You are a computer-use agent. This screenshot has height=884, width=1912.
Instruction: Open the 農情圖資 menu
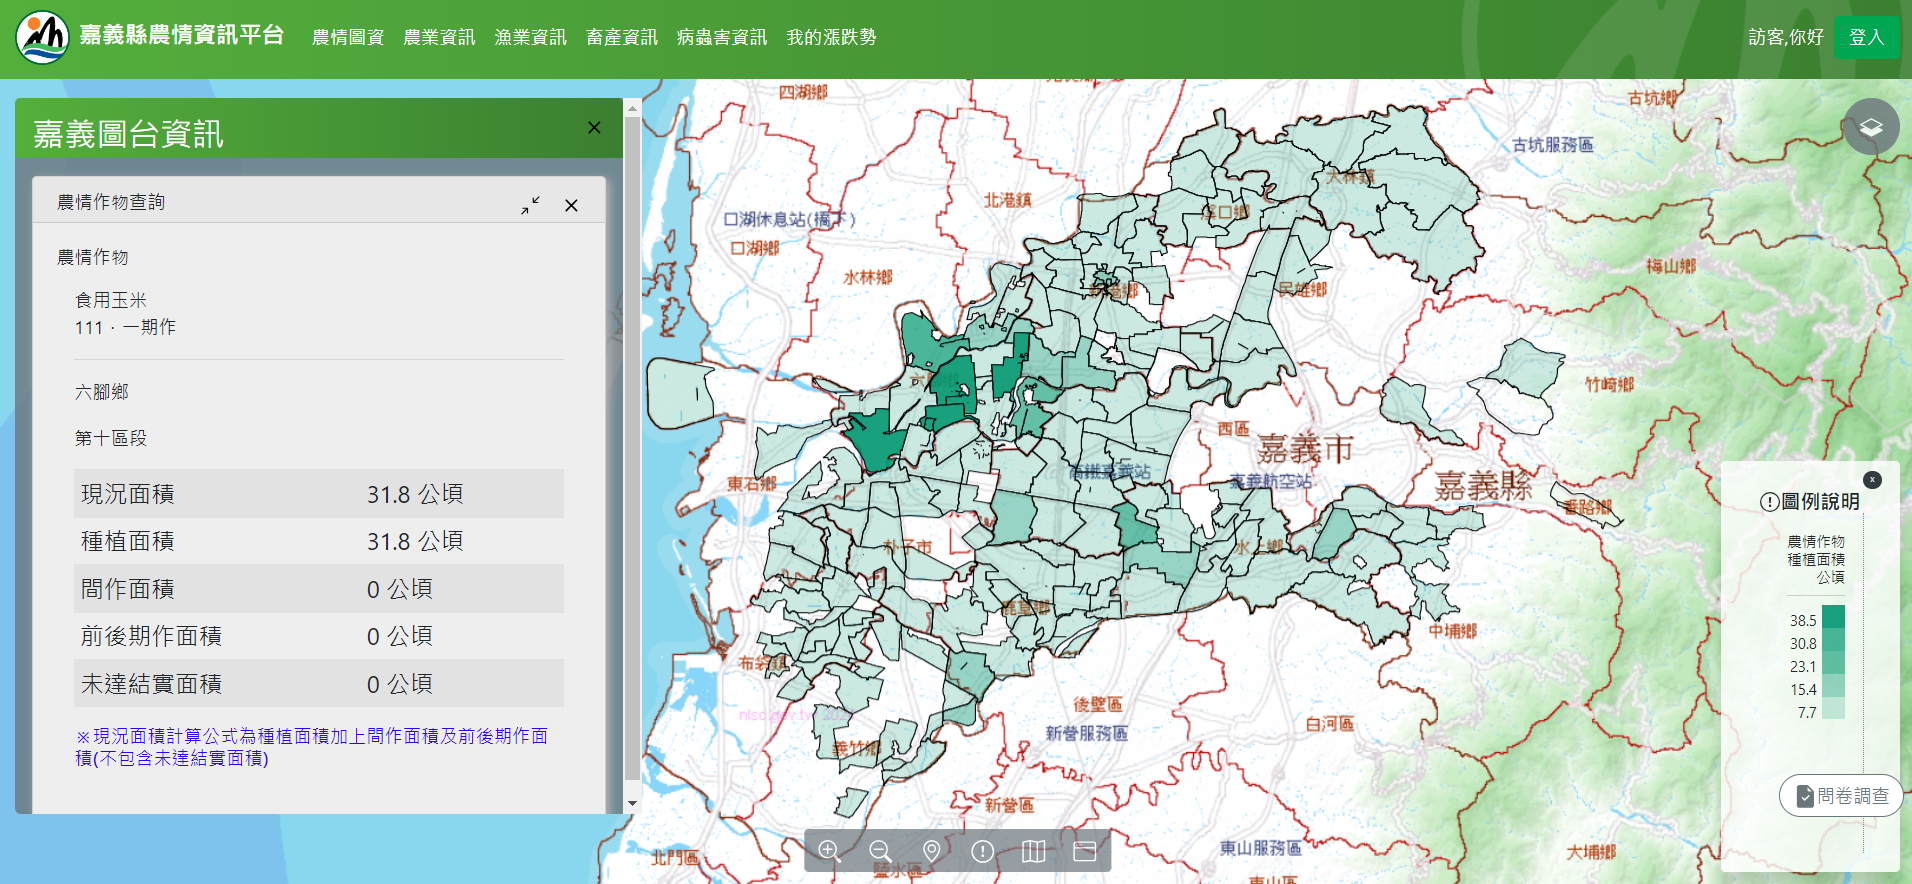coord(348,38)
